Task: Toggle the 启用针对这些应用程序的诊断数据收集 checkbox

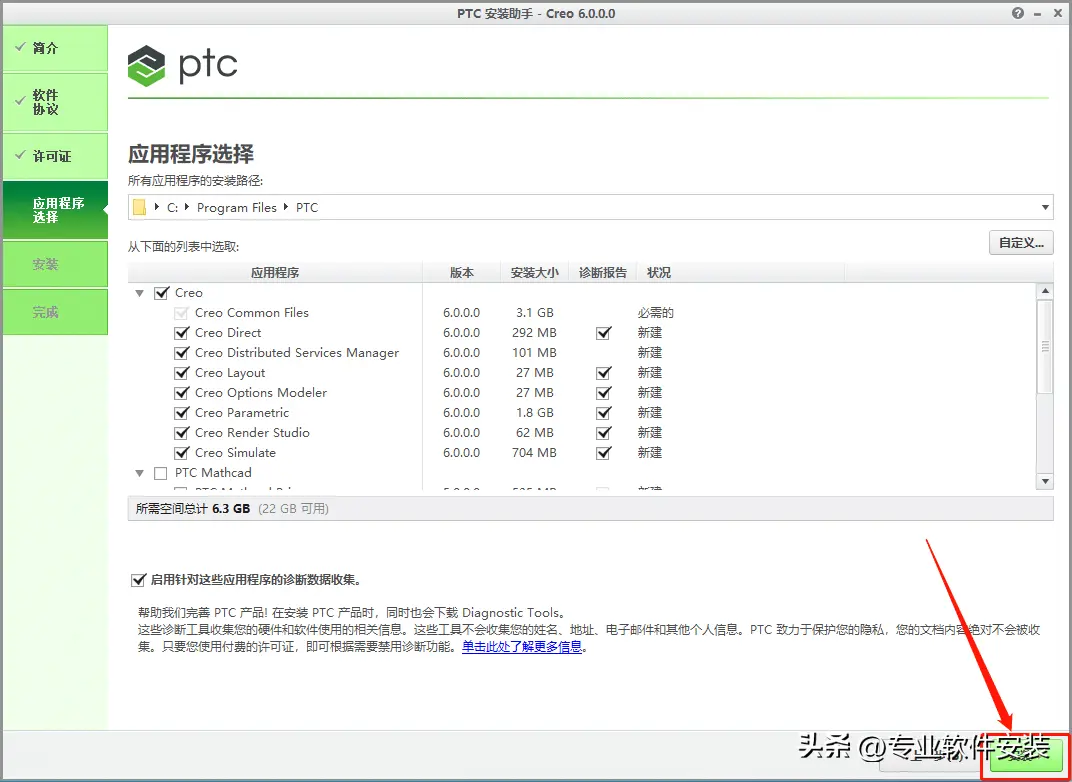Action: pos(138,580)
